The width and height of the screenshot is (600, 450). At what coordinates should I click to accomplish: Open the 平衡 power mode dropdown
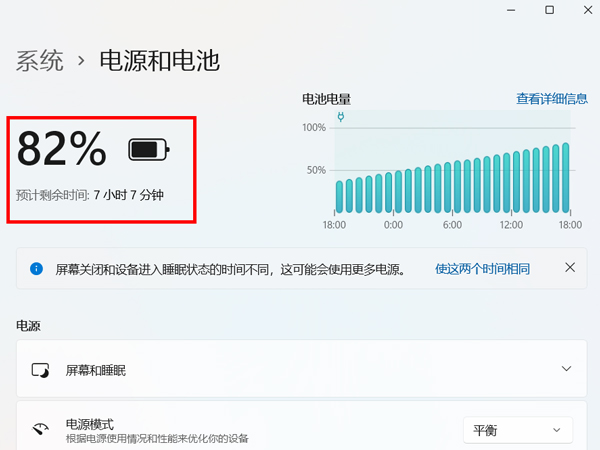pyautogui.click(x=517, y=430)
